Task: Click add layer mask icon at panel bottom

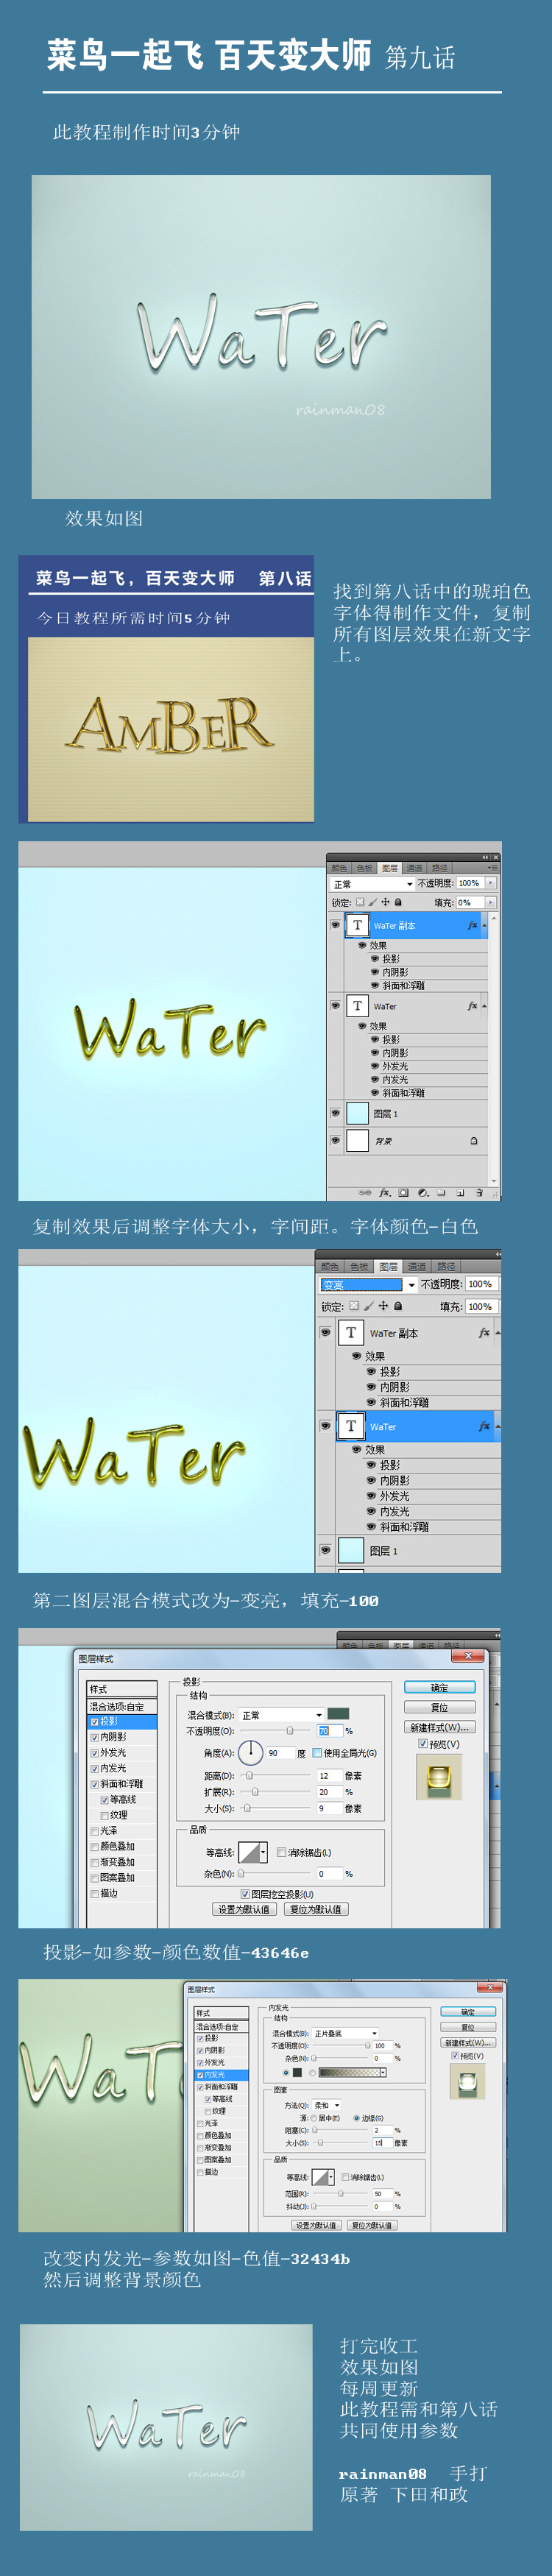Action: [x=404, y=1192]
